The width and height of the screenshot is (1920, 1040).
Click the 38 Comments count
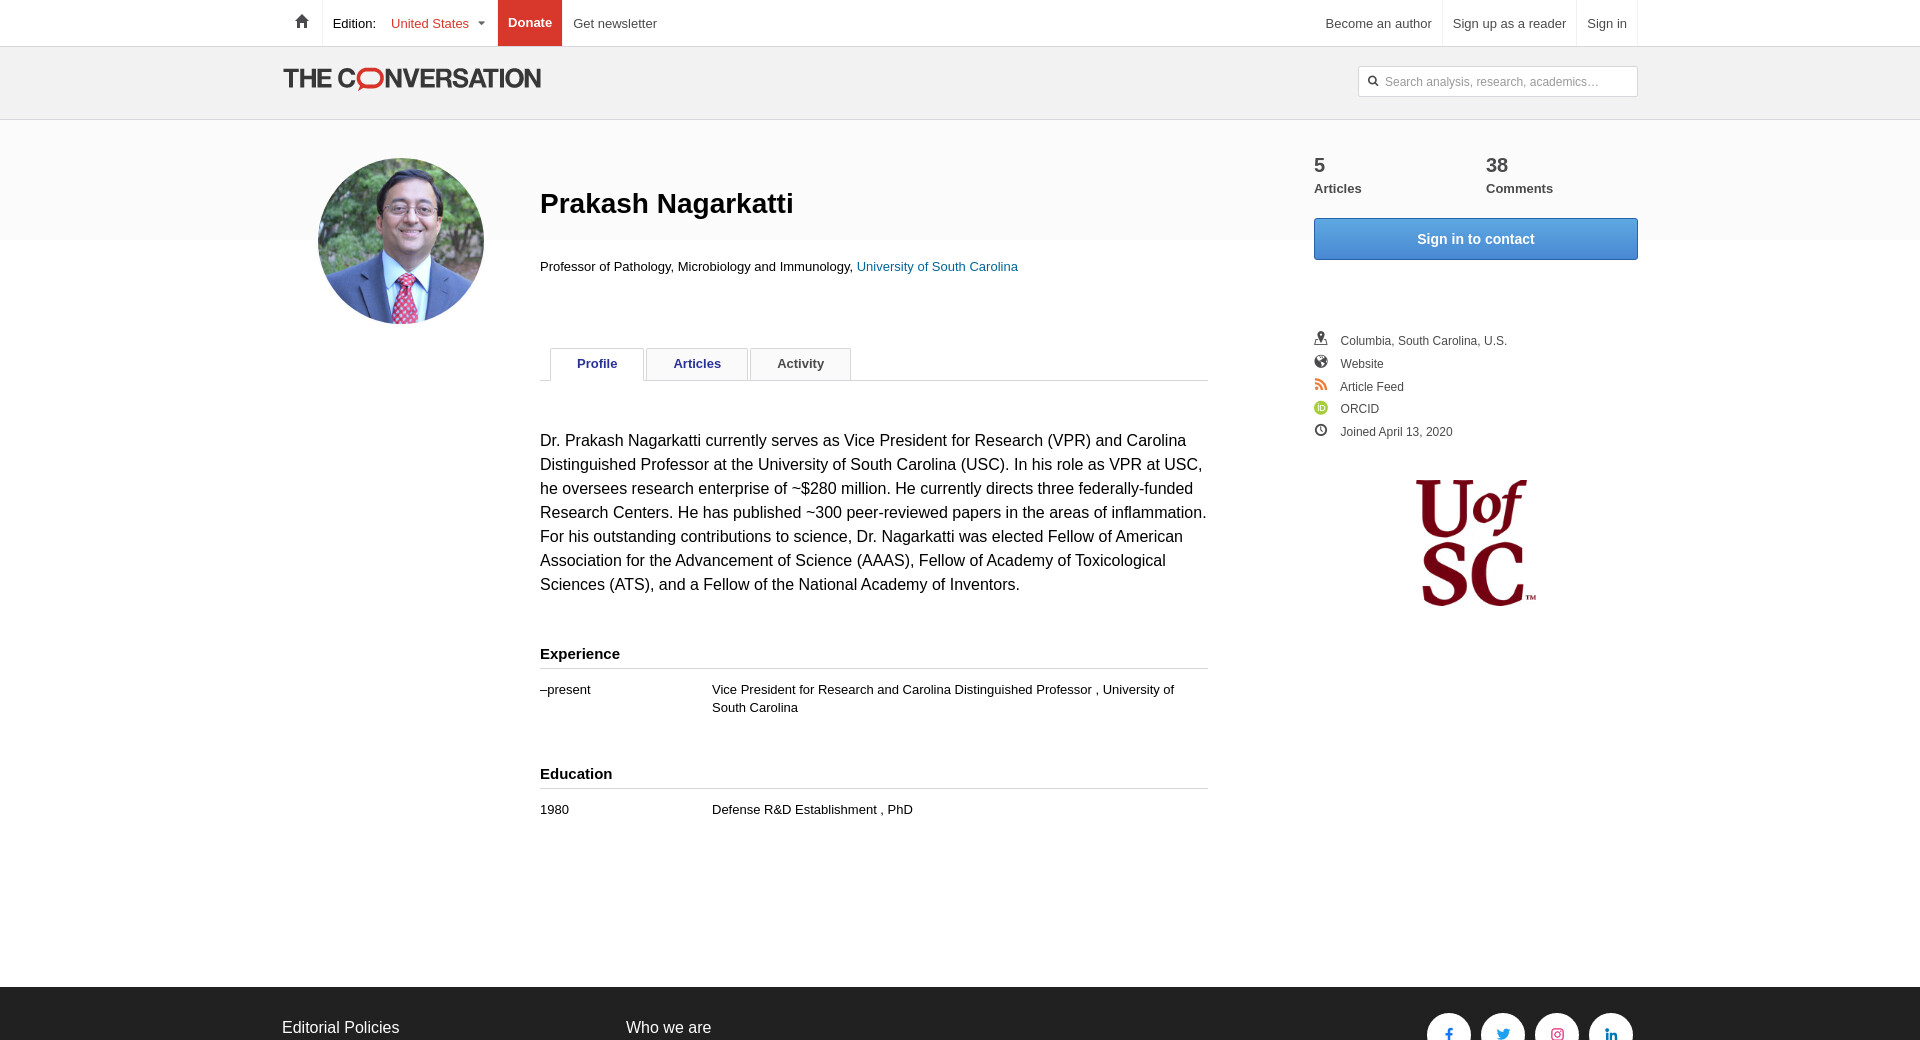[1519, 175]
